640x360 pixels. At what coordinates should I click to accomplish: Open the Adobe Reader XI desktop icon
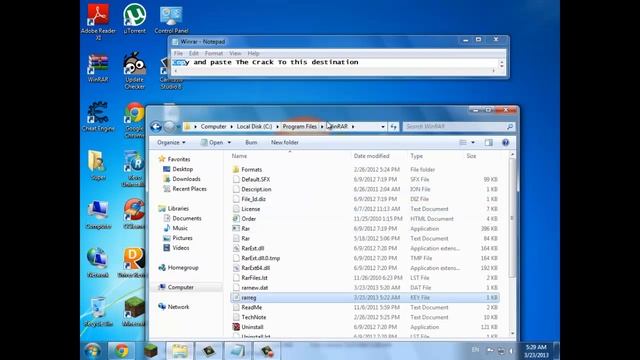coord(98,21)
